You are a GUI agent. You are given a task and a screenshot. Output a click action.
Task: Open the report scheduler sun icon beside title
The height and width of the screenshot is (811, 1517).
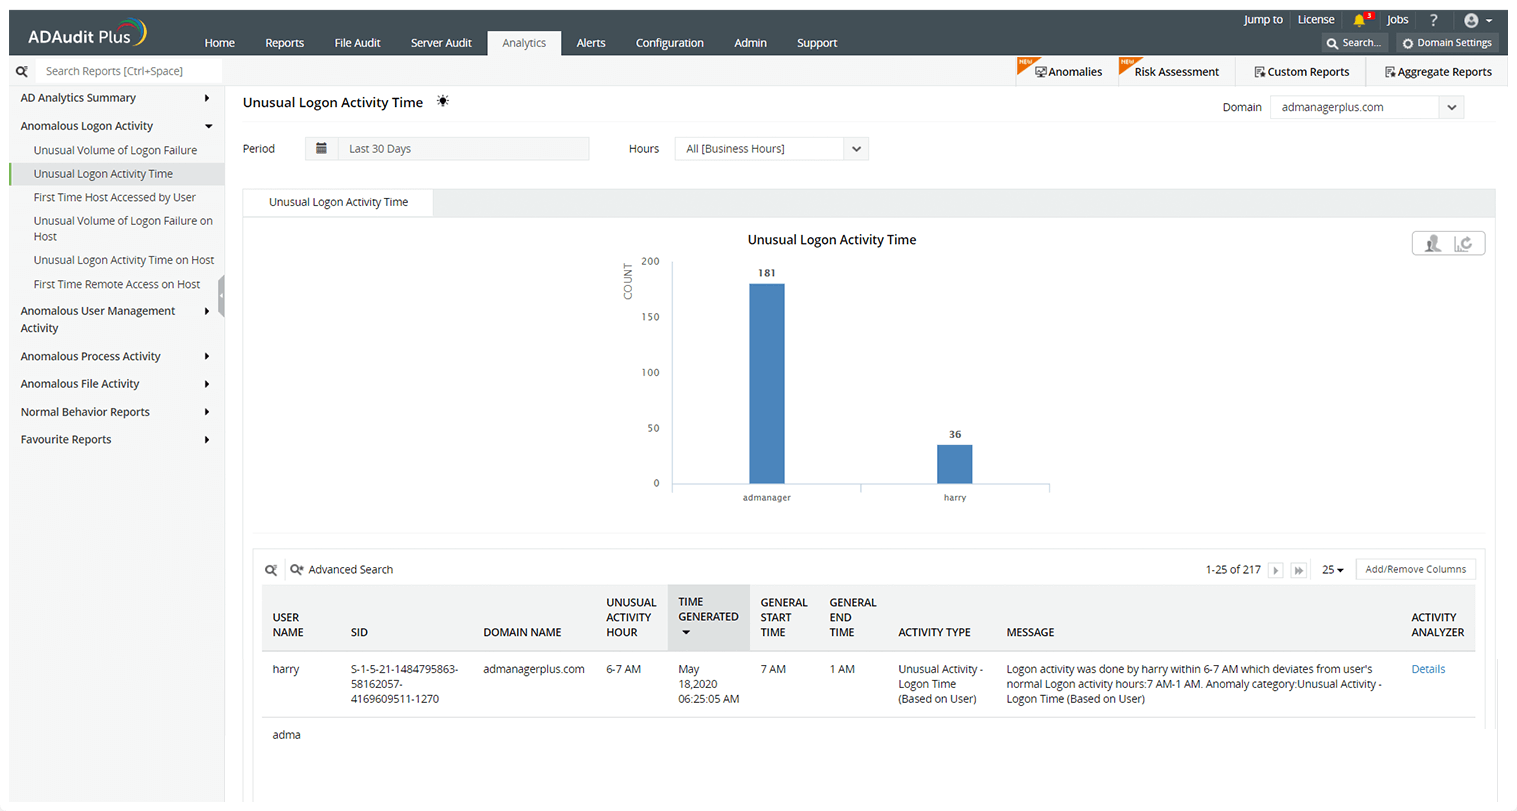click(442, 101)
